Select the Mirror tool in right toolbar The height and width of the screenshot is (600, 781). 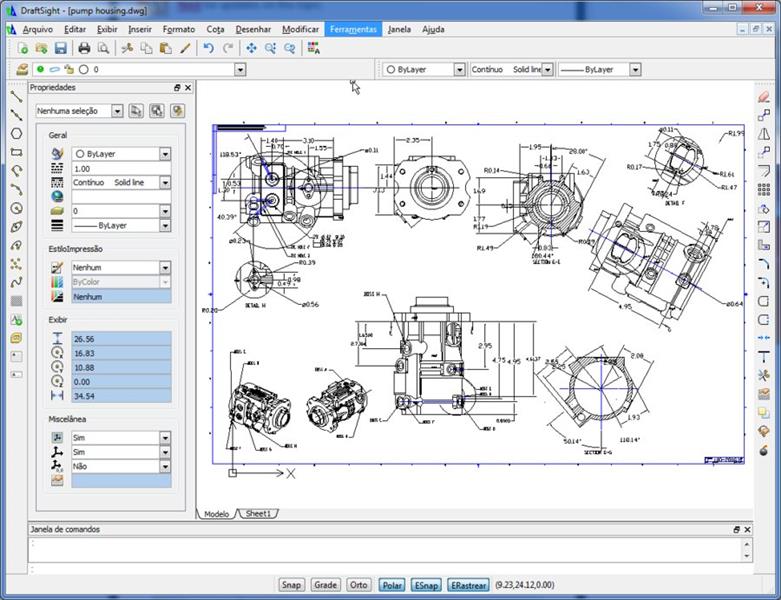tap(764, 134)
